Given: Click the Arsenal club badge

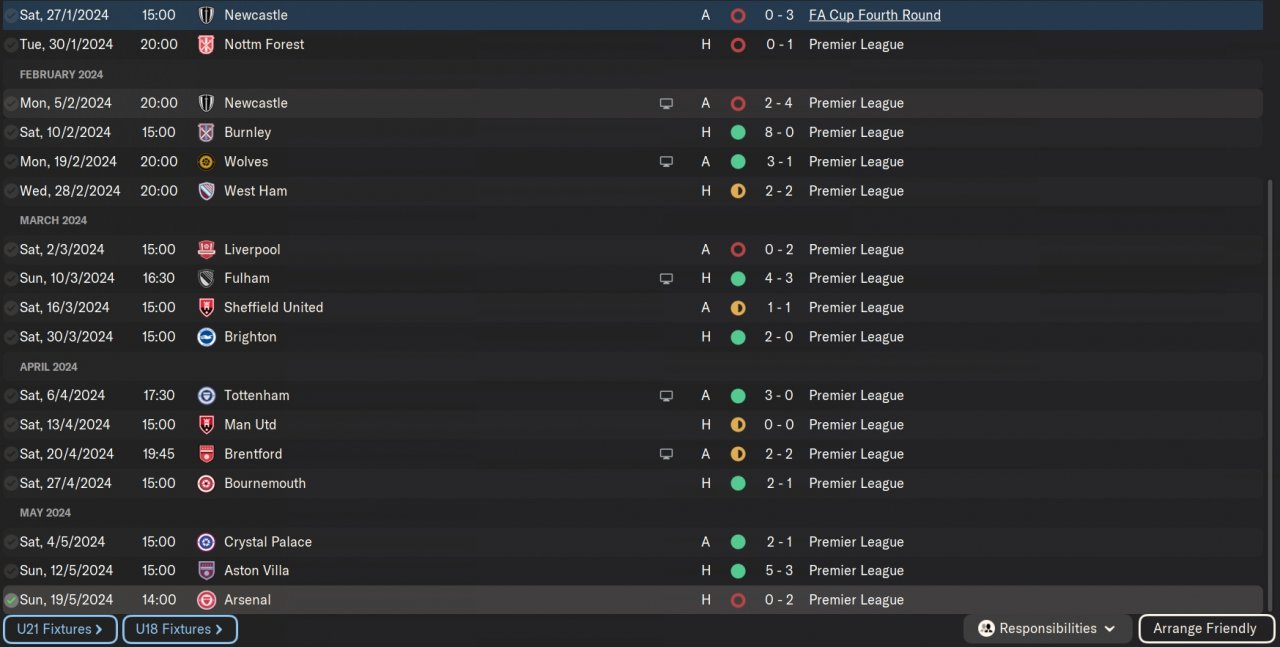Looking at the screenshot, I should (206, 600).
